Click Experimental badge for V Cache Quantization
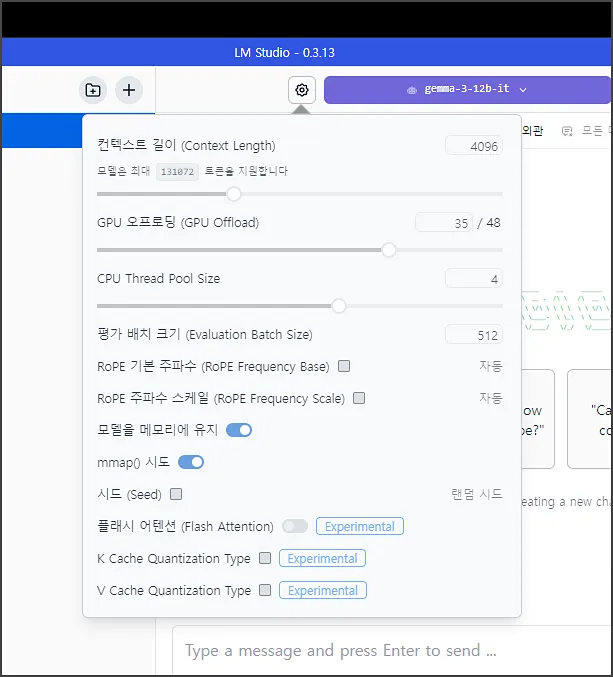The height and width of the screenshot is (677, 613). [323, 590]
